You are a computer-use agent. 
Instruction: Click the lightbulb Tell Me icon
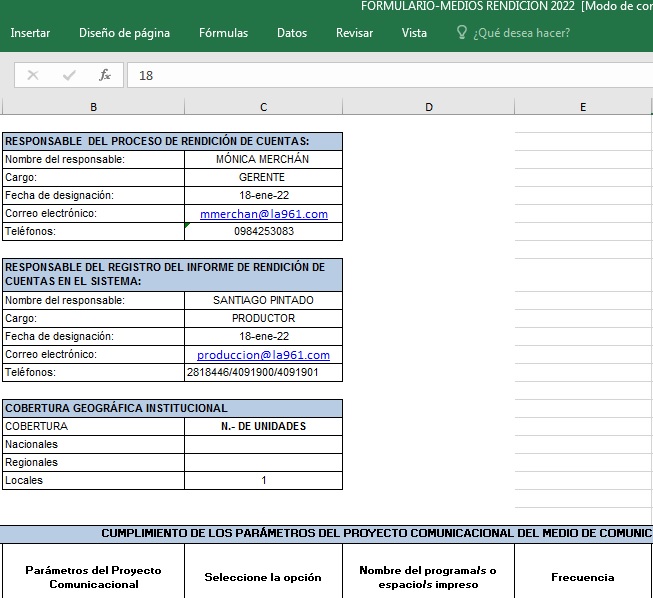click(461, 33)
